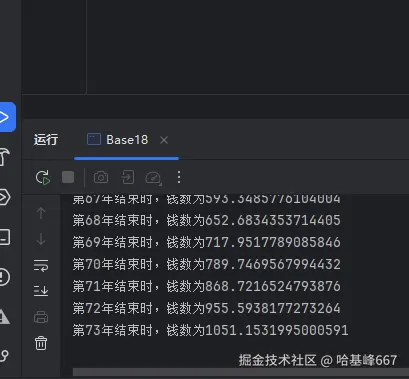Toggle soft-wrap in the console
The width and height of the screenshot is (409, 379).
(x=41, y=265)
